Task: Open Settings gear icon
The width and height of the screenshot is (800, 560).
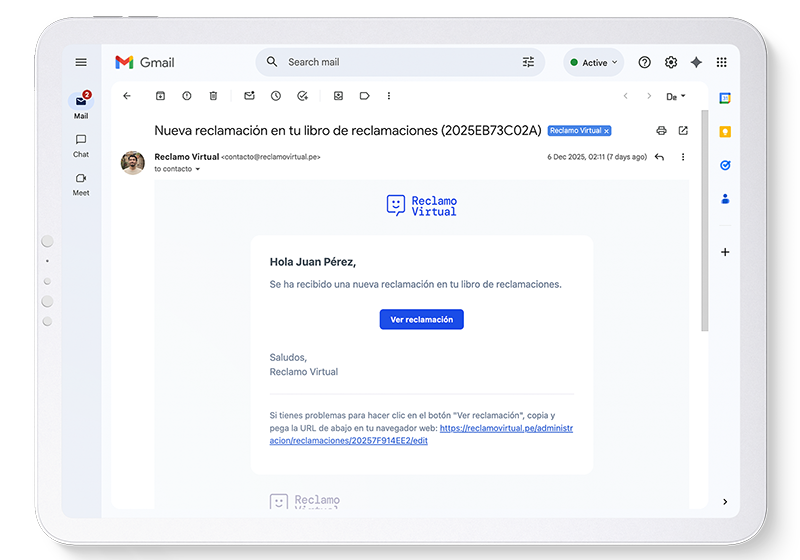Action: point(671,62)
